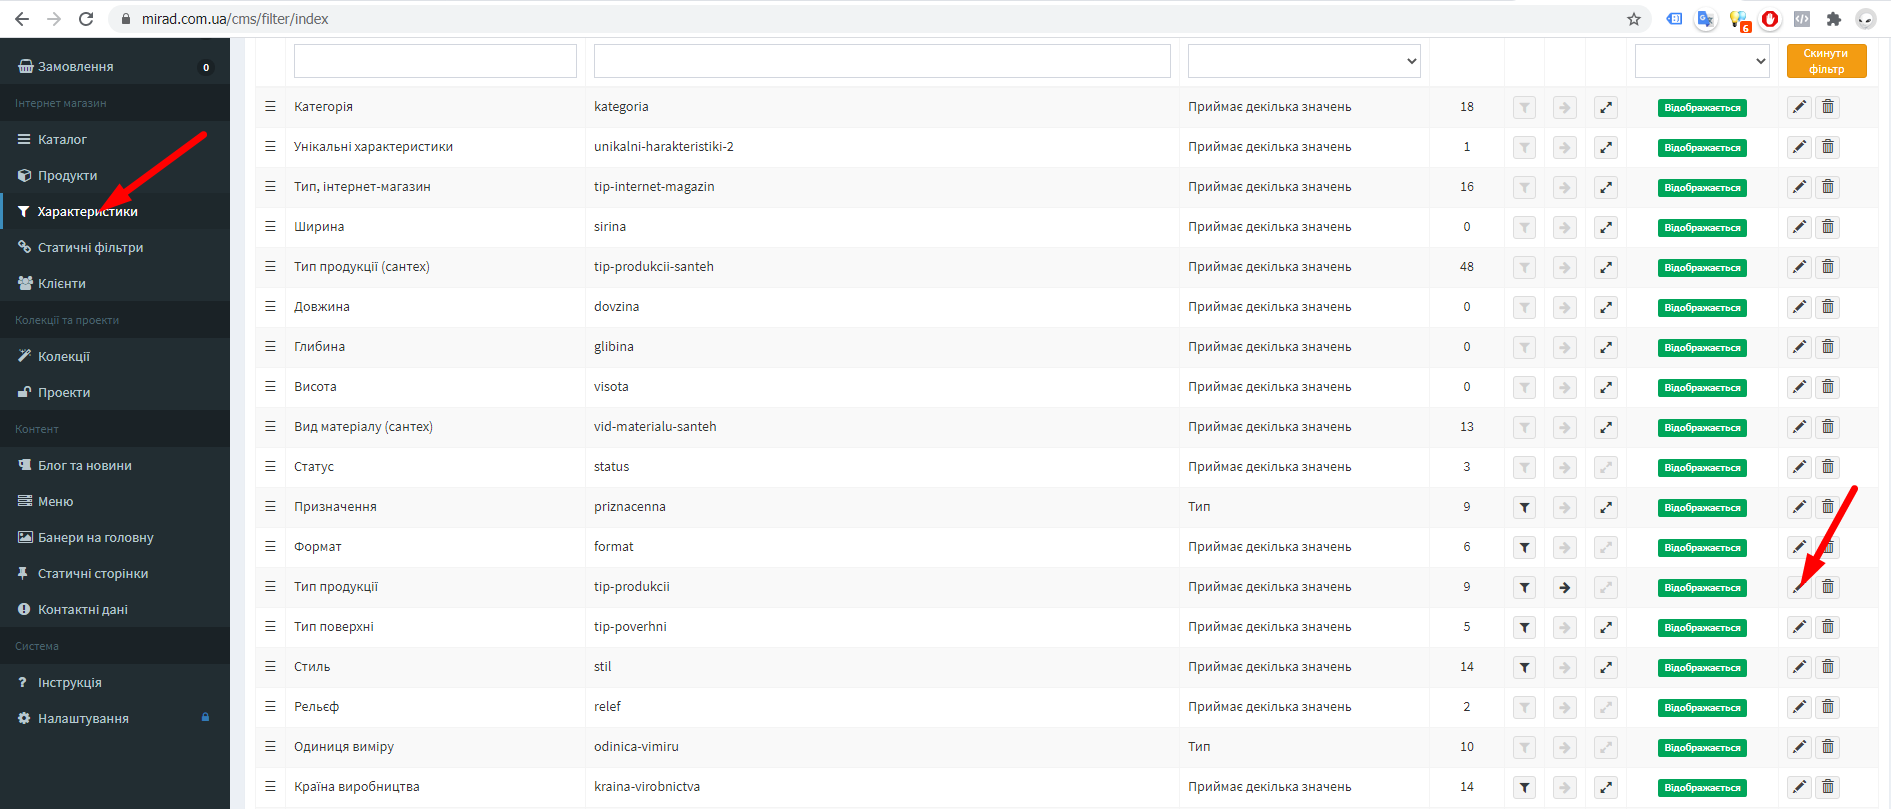Click the arrow icon in Тип продукції row

[x=1565, y=587]
